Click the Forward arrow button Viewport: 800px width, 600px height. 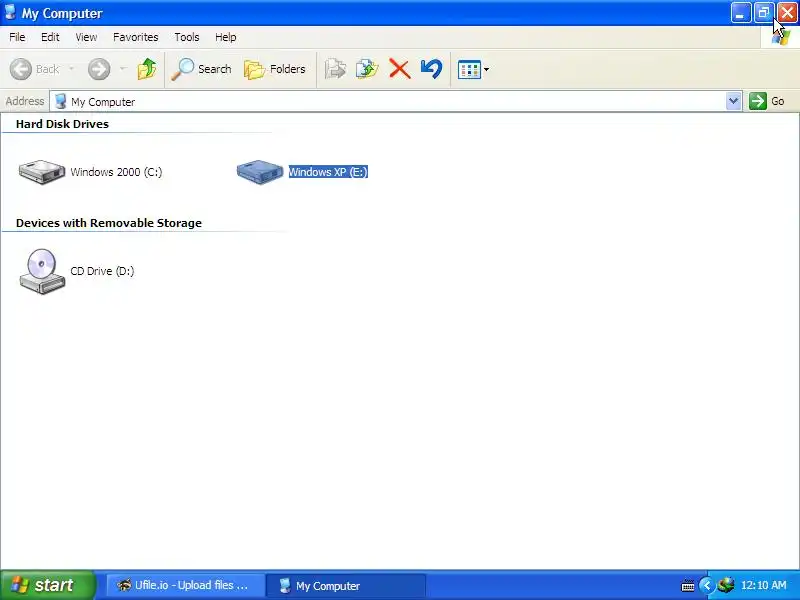[98, 69]
